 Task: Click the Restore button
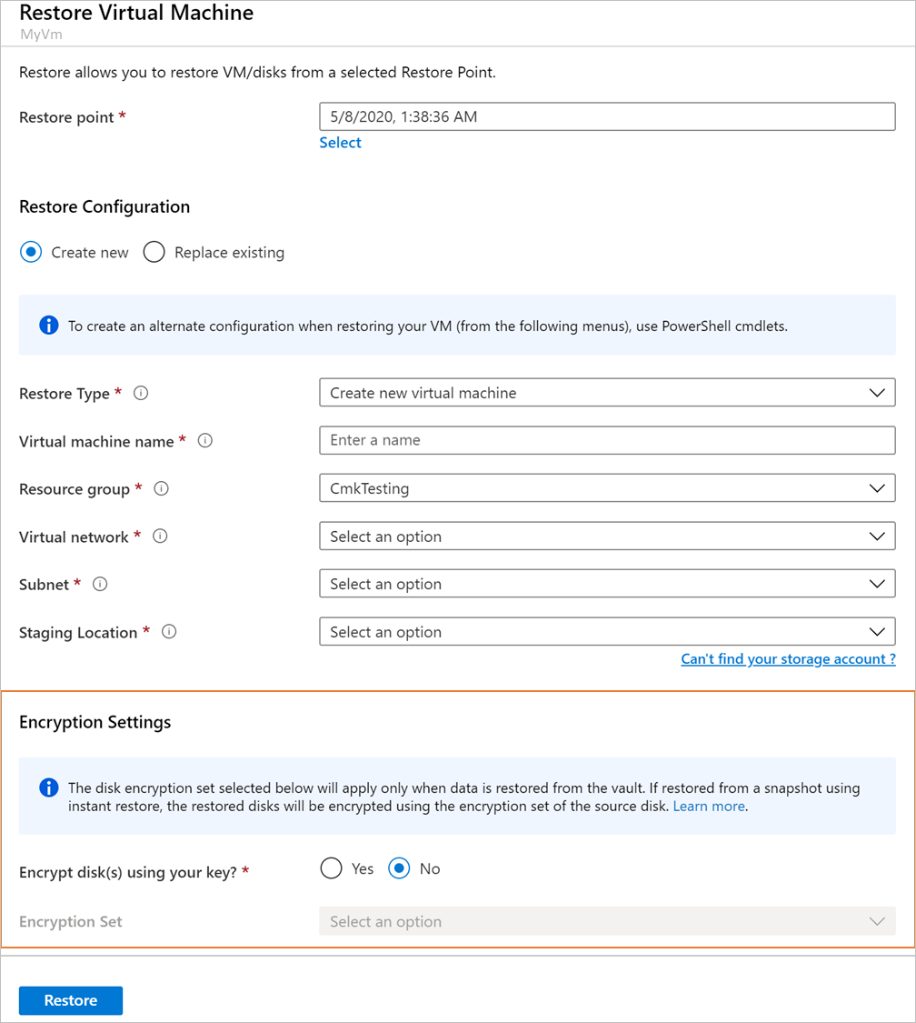coord(71,1000)
